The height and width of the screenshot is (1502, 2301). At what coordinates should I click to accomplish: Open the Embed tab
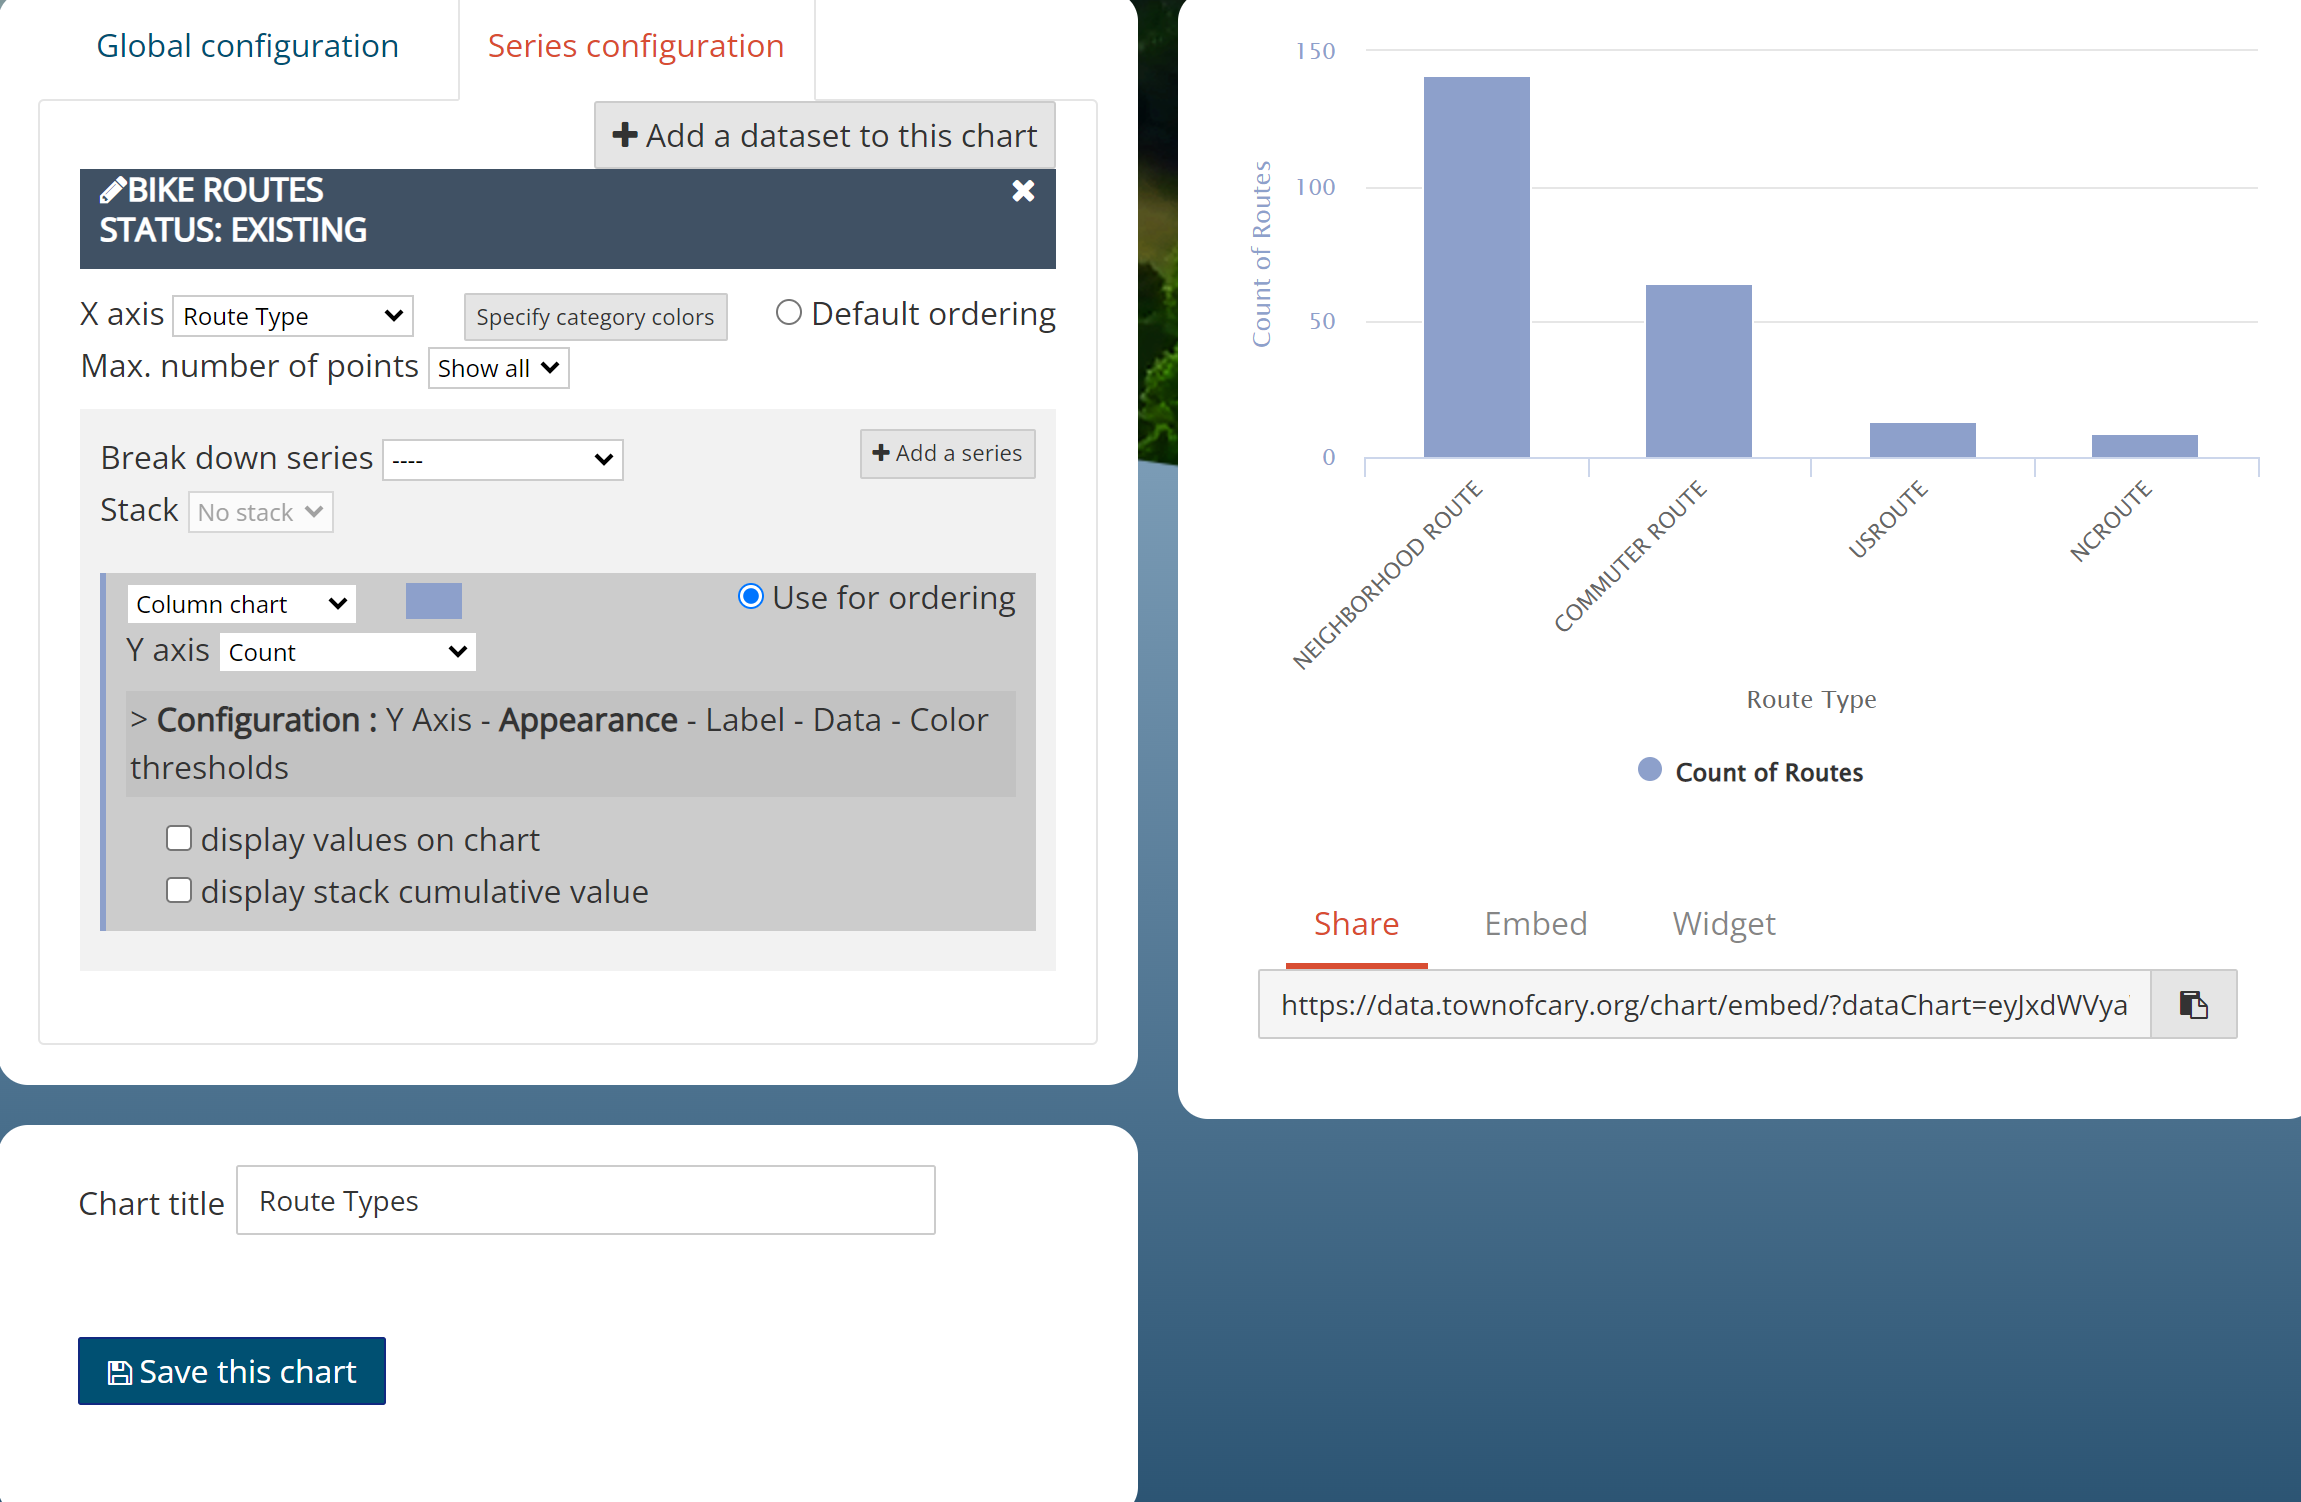tap(1535, 923)
